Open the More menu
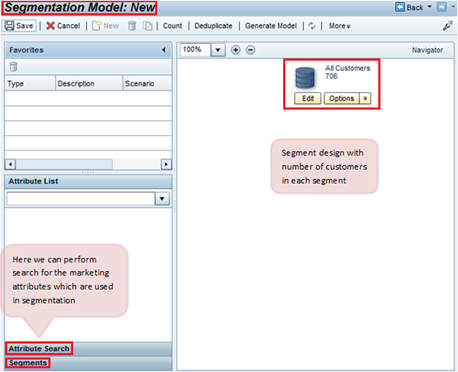Viewport: 458px width, 372px height. [339, 26]
